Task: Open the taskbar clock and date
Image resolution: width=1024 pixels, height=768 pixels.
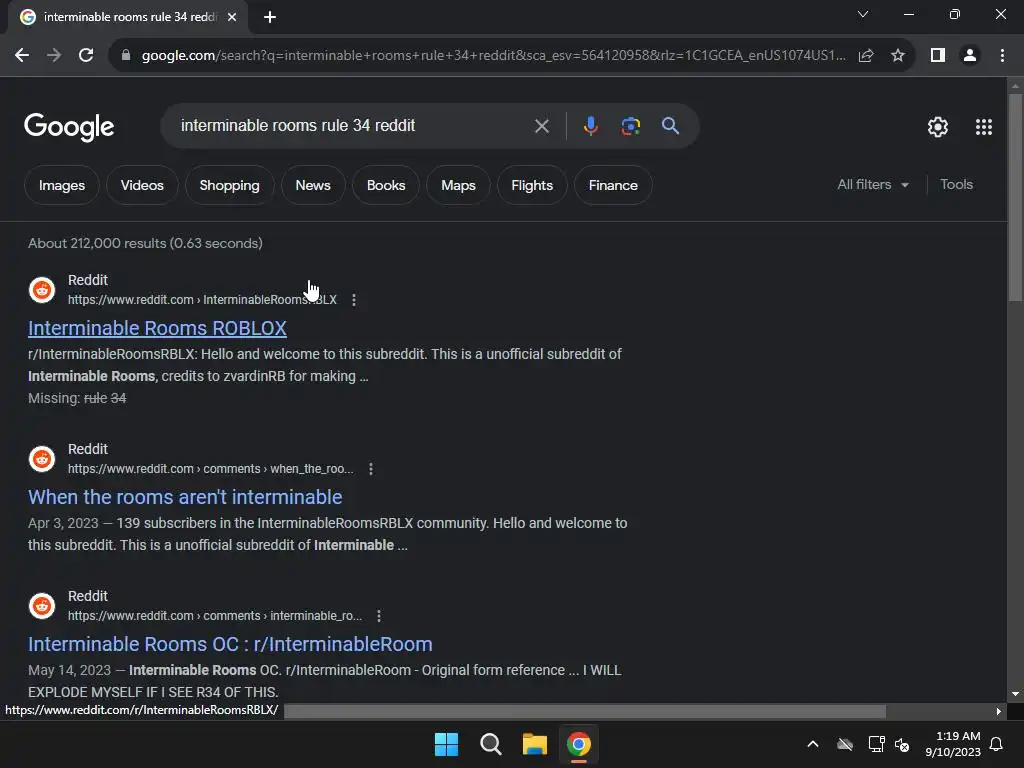Action: (953, 744)
